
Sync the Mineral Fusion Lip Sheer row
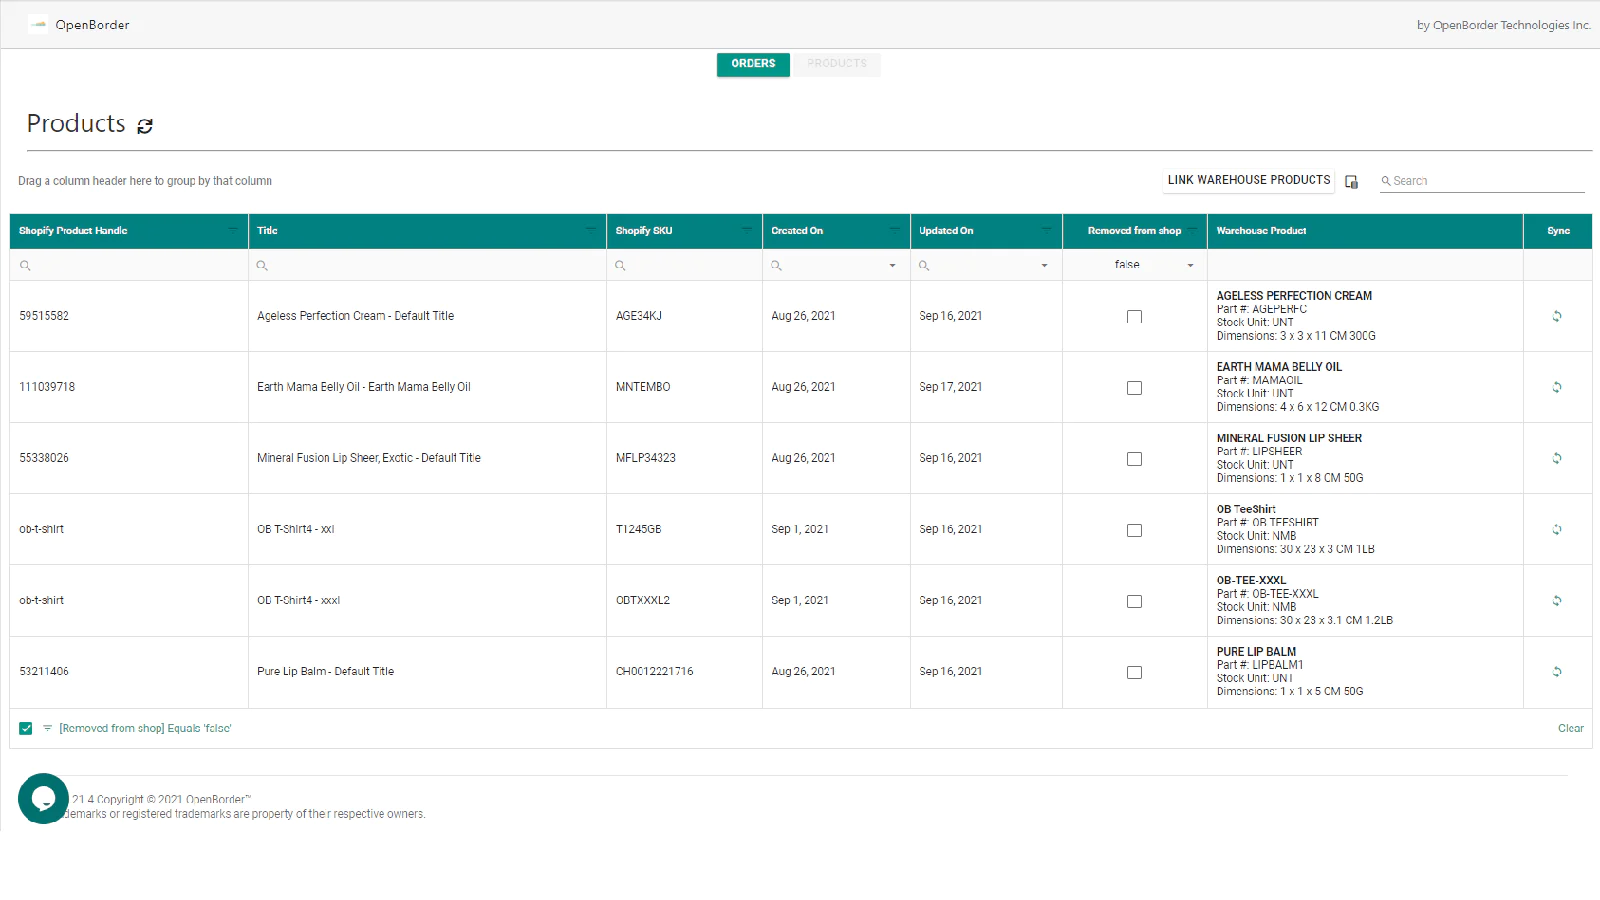pyautogui.click(x=1557, y=458)
